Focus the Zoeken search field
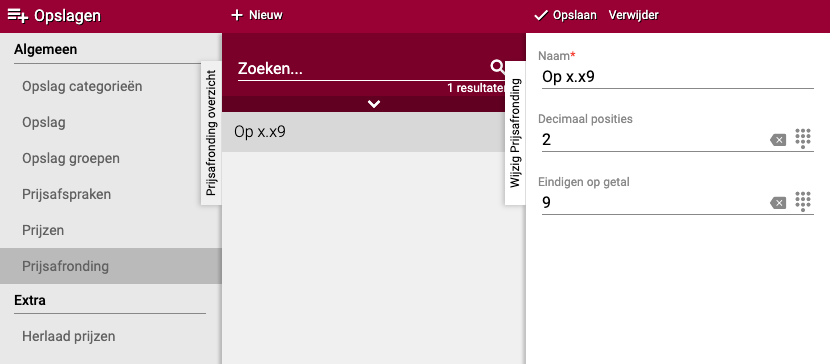The width and height of the screenshot is (830, 364). tap(363, 68)
